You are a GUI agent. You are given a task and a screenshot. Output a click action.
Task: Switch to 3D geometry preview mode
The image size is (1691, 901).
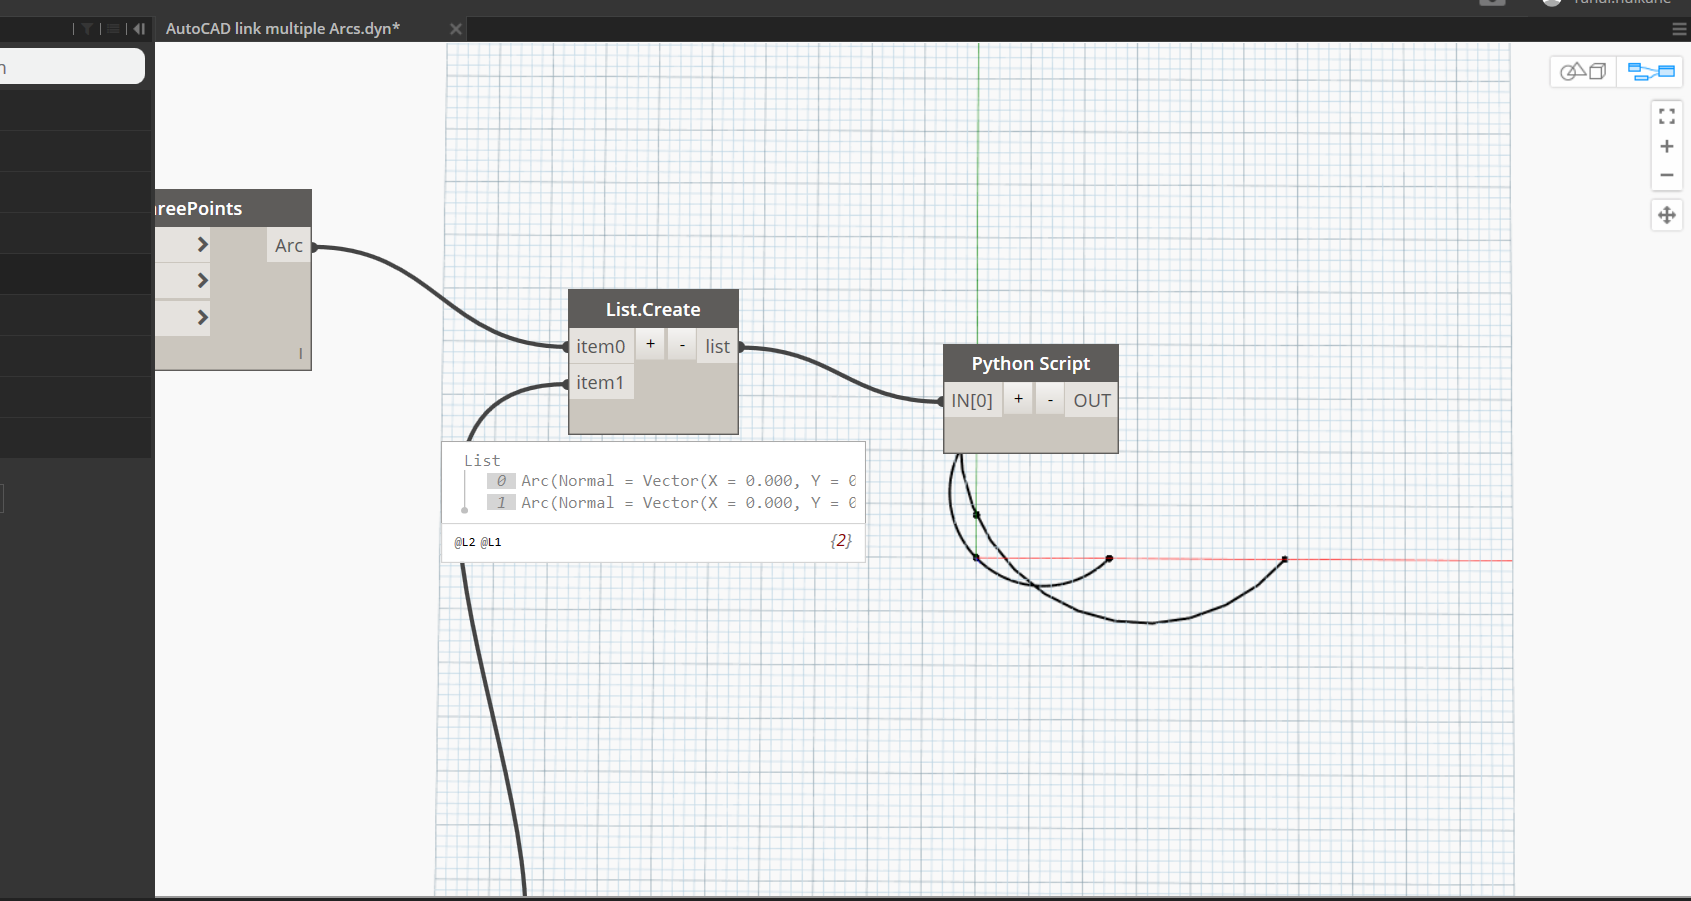(x=1582, y=71)
